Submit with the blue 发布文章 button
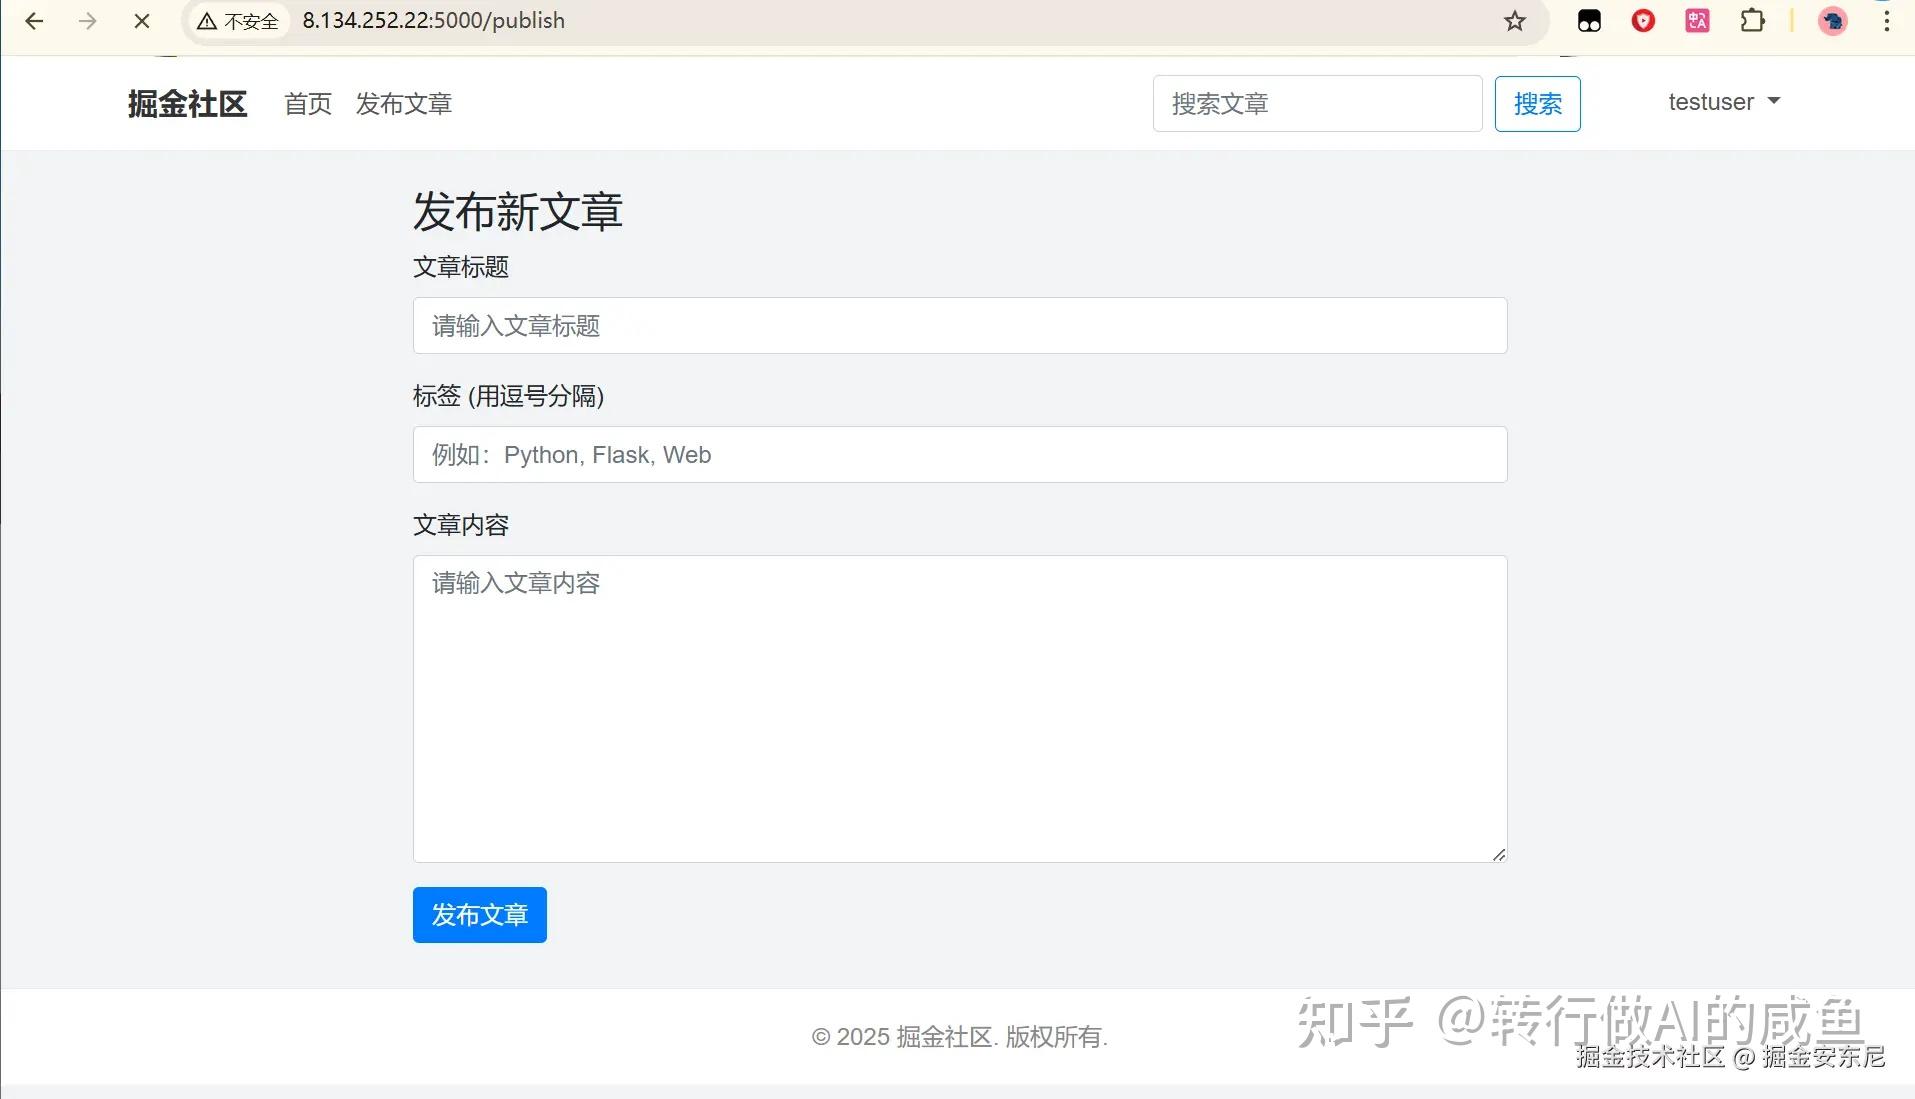 tap(480, 915)
